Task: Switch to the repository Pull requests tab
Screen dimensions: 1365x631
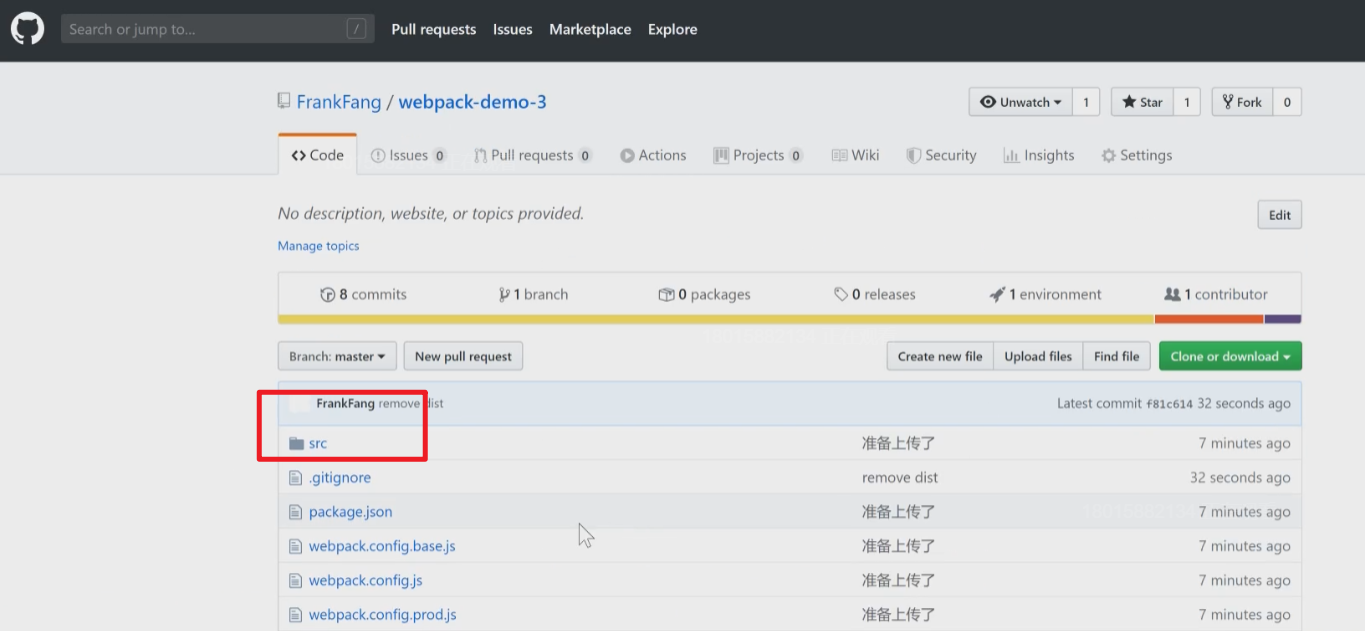Action: [x=533, y=155]
